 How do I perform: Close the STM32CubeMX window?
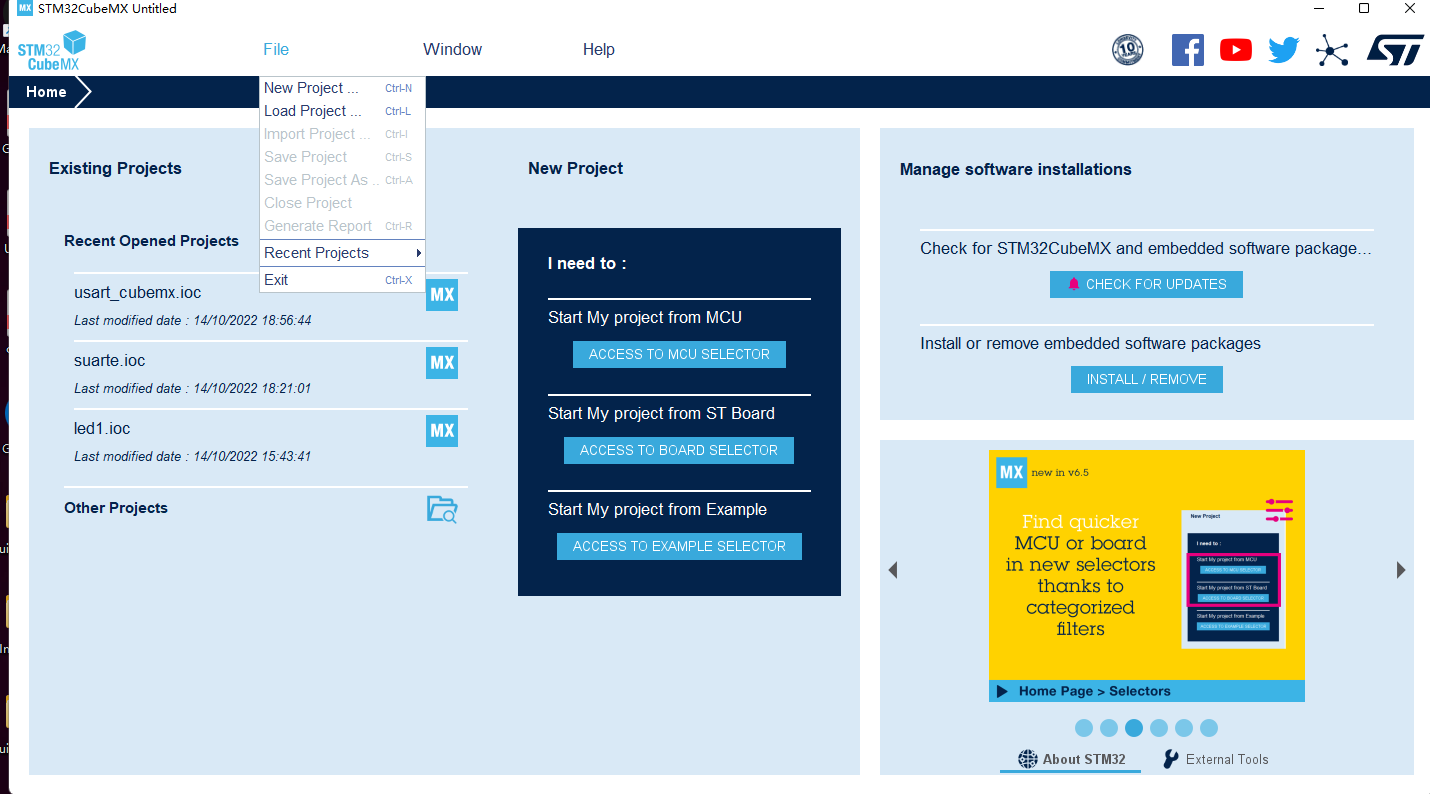1409,9
